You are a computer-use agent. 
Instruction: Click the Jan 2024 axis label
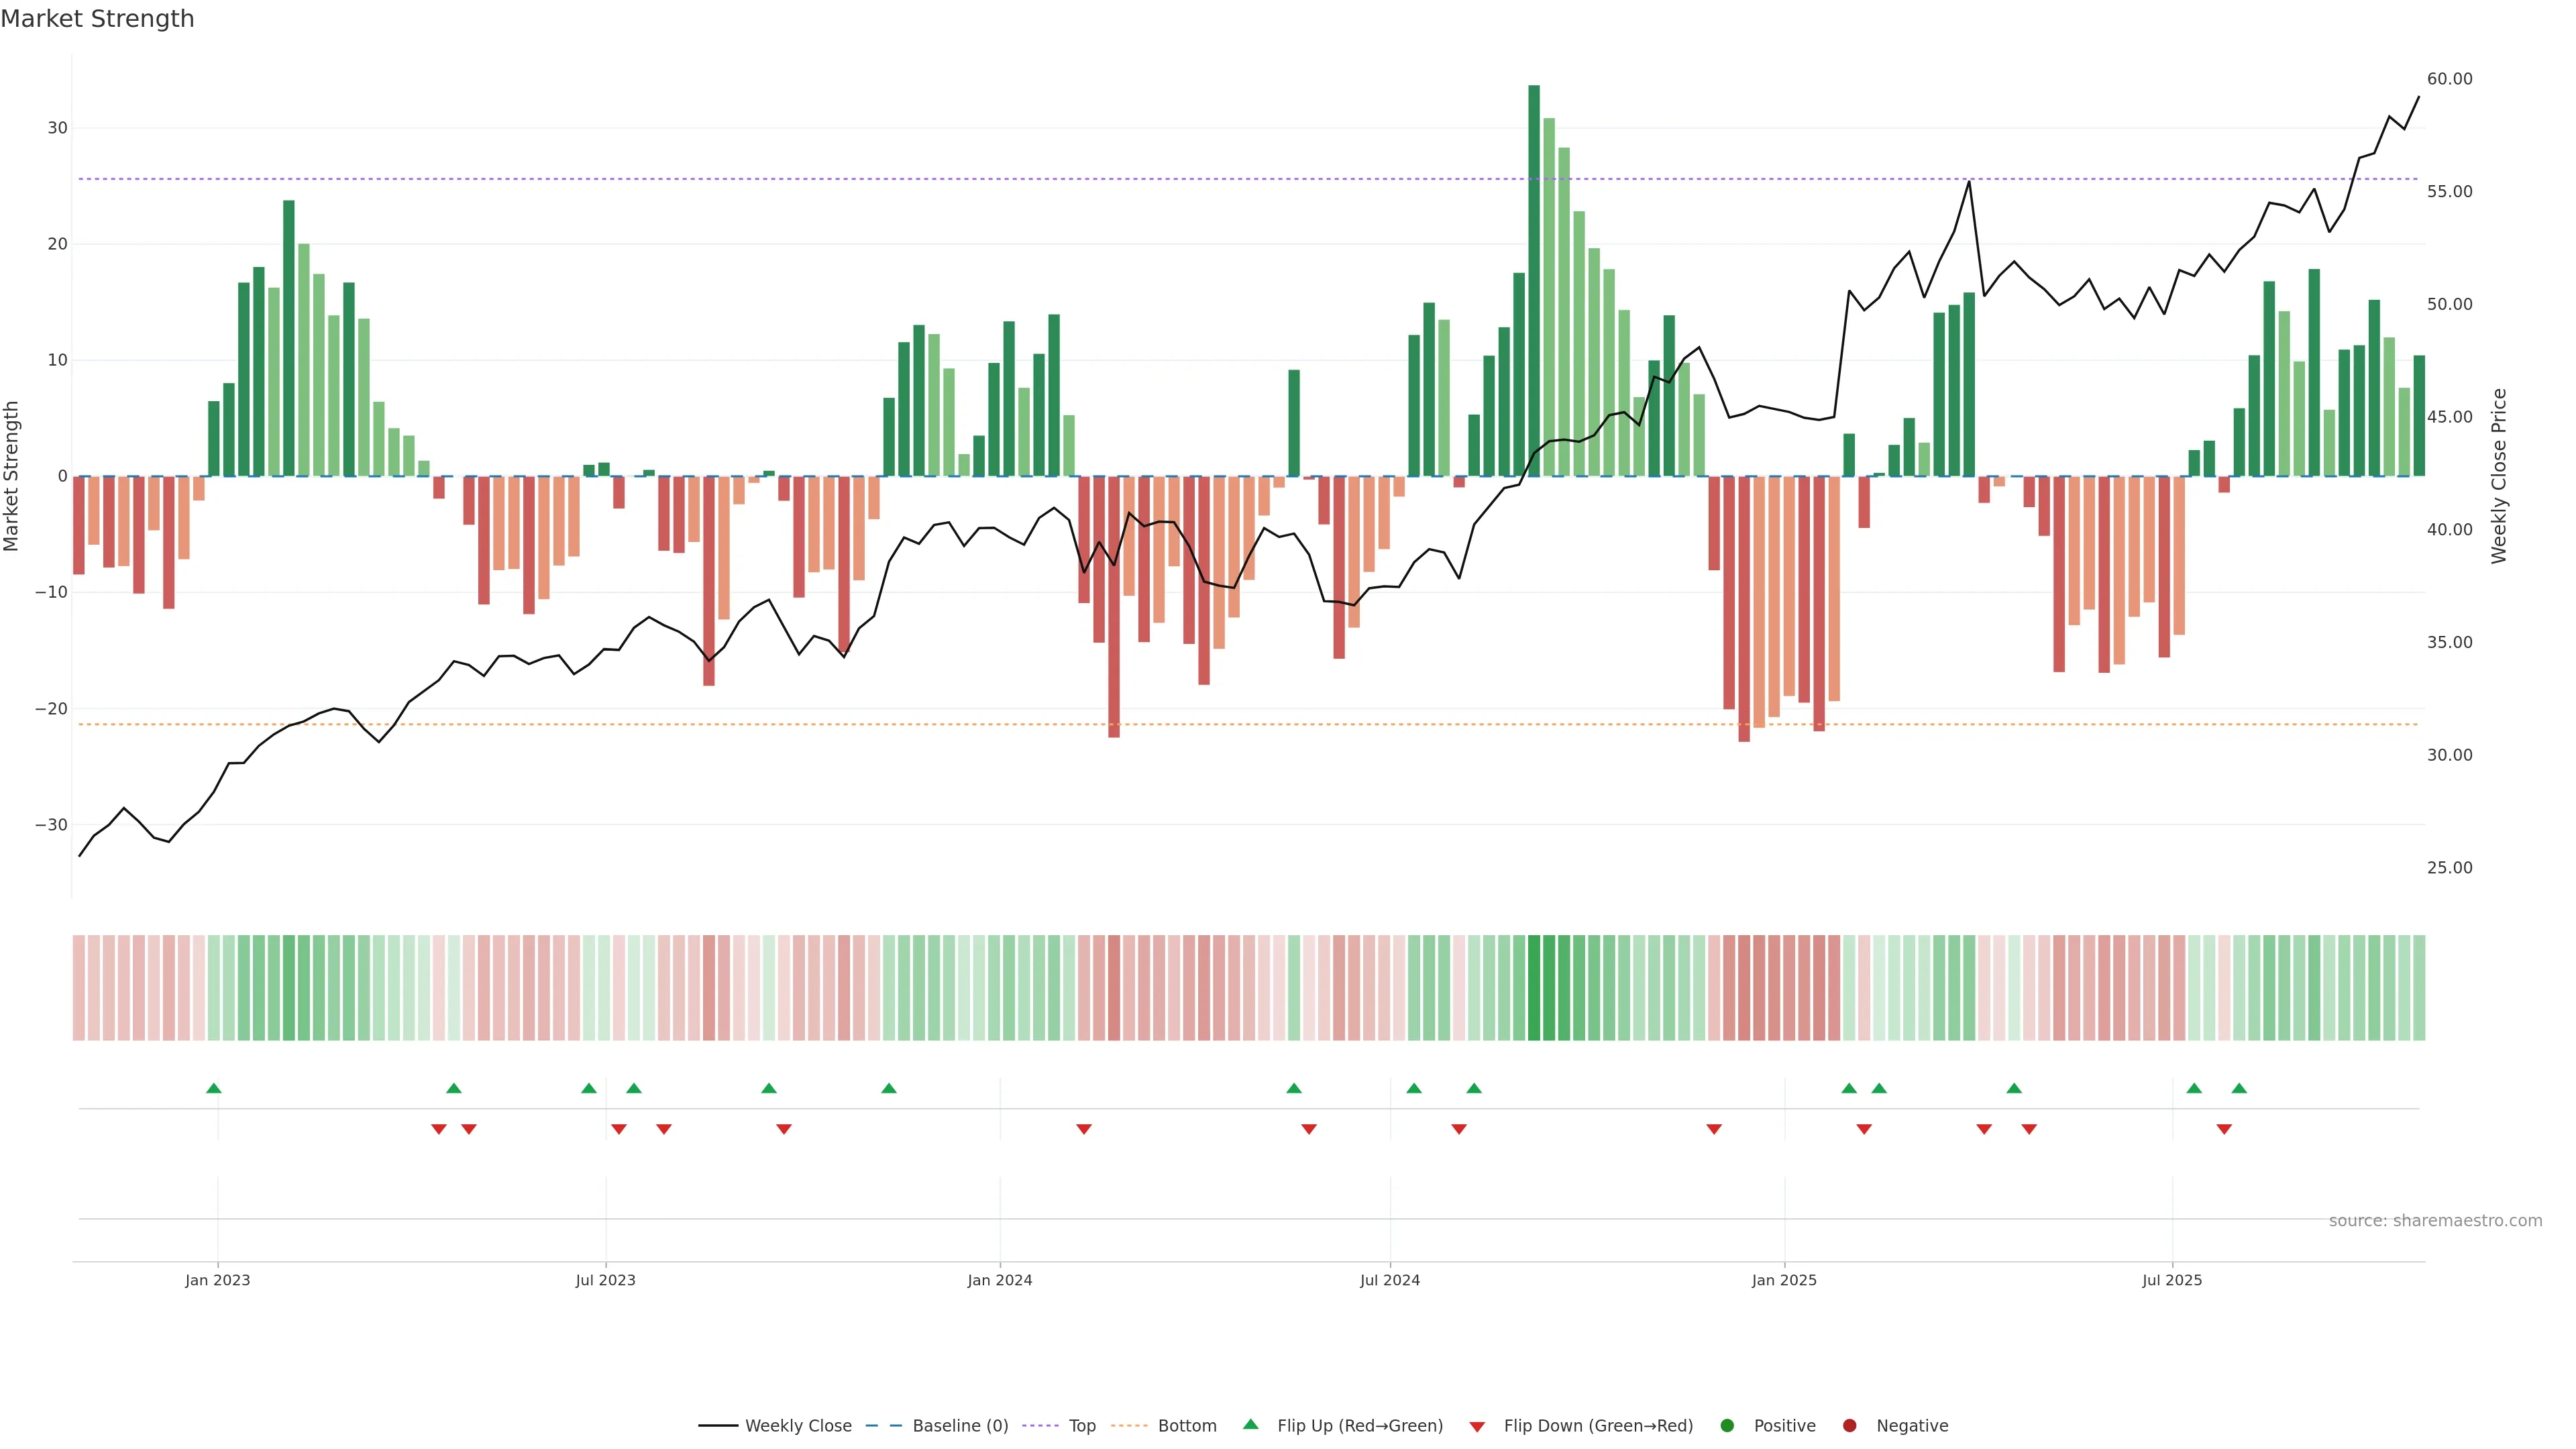coord(999,1280)
